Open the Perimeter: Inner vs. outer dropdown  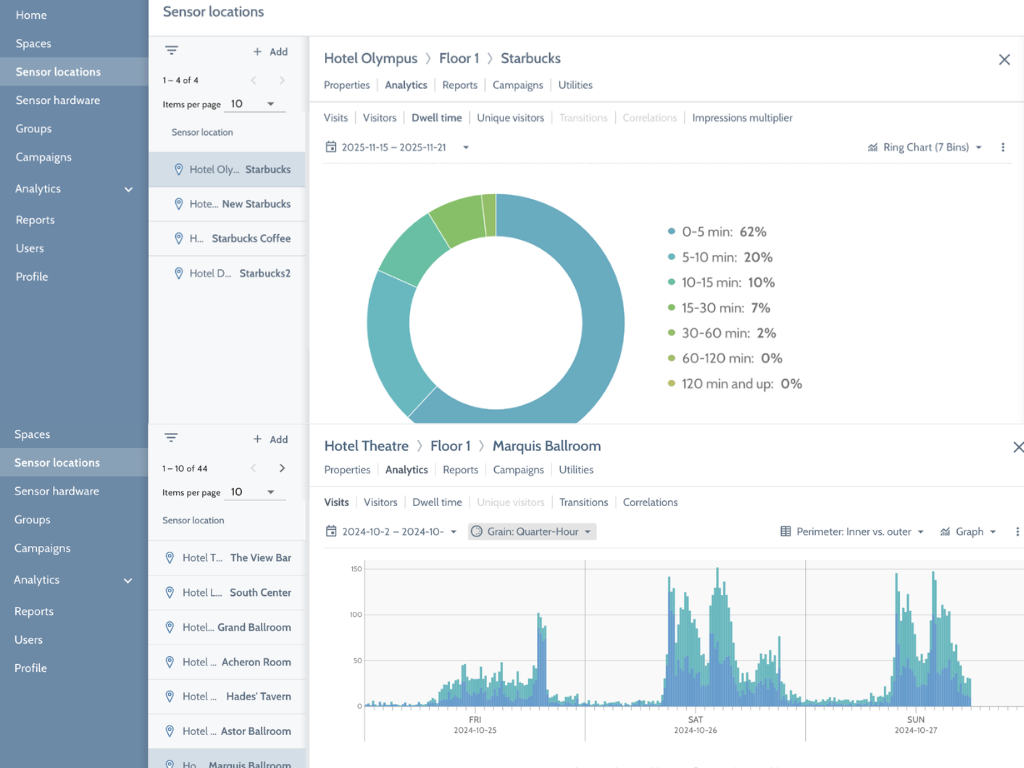[852, 532]
